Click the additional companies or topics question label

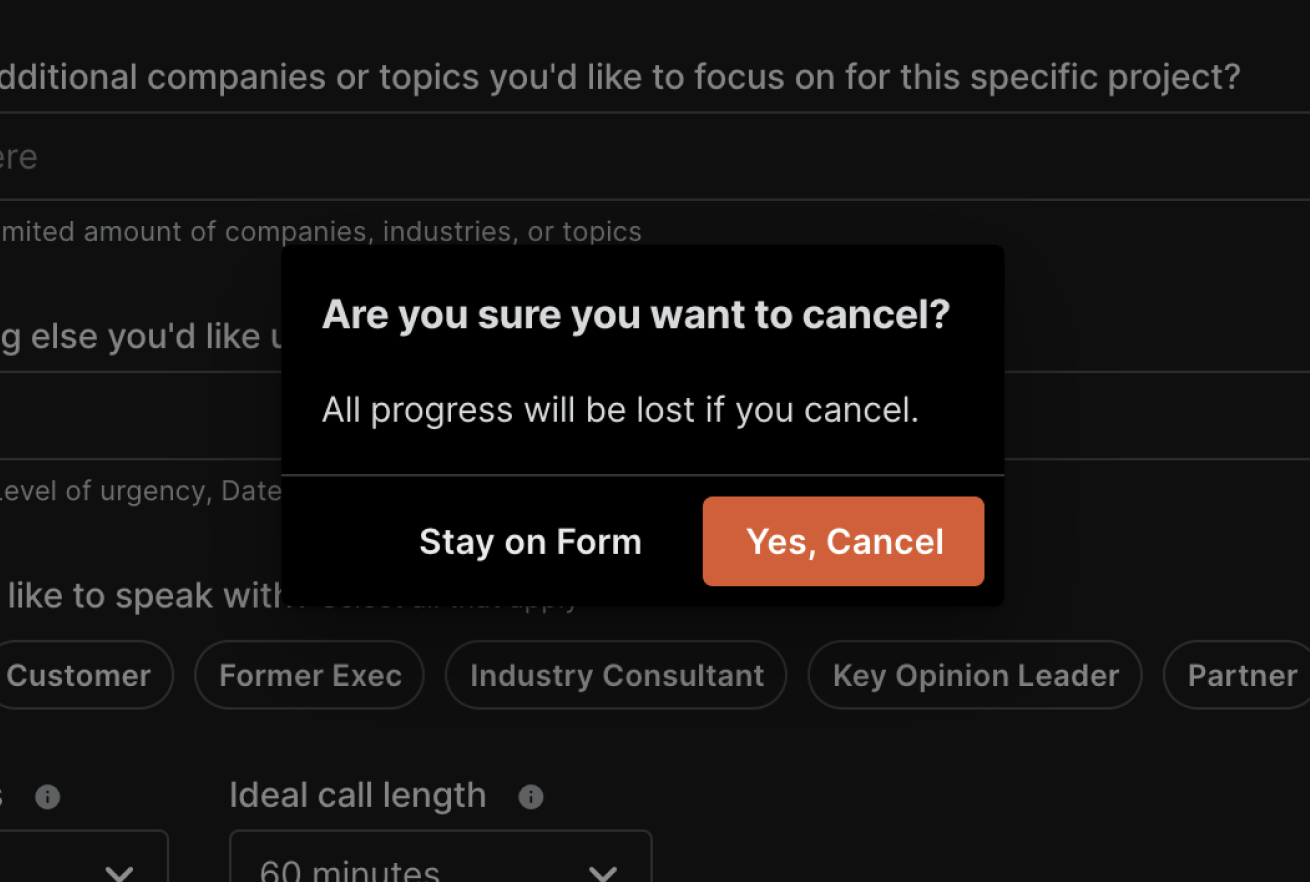[620, 77]
